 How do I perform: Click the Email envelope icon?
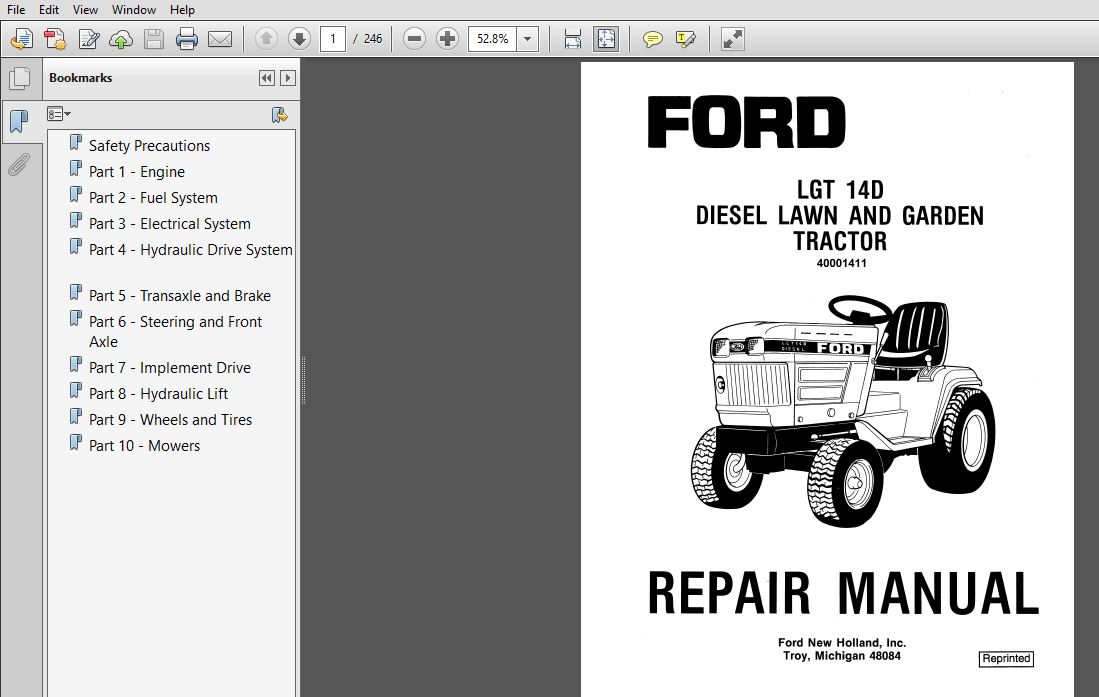pyautogui.click(x=220, y=39)
